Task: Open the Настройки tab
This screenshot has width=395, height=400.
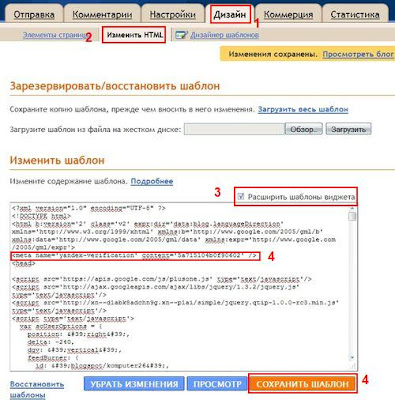Action: pyautogui.click(x=173, y=15)
